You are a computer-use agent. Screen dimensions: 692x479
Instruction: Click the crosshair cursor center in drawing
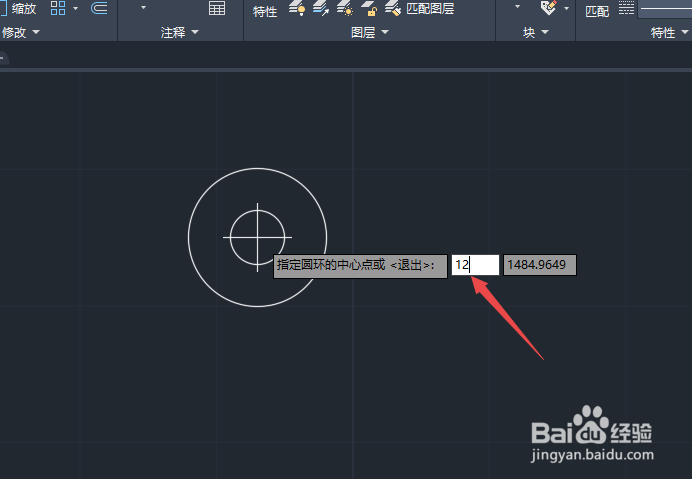coord(257,238)
